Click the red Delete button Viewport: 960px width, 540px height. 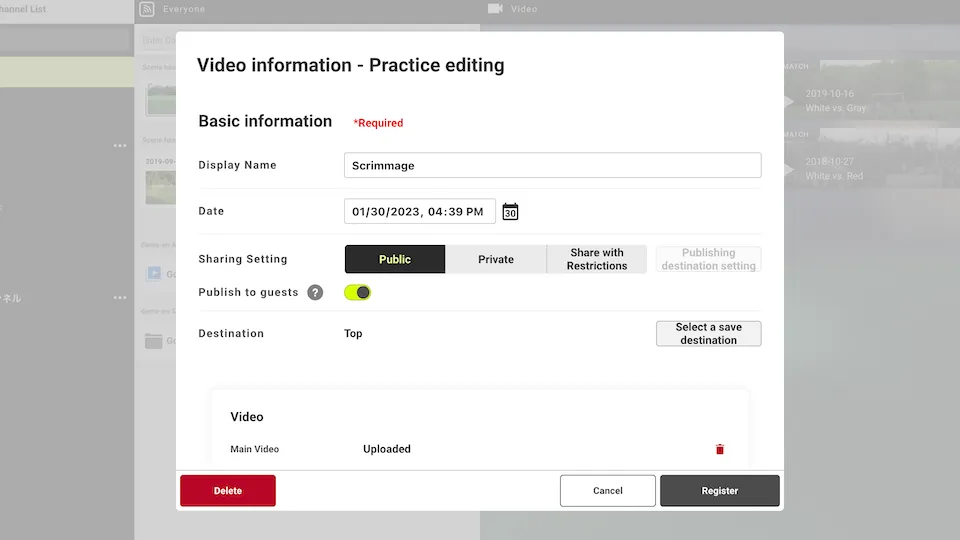228,490
